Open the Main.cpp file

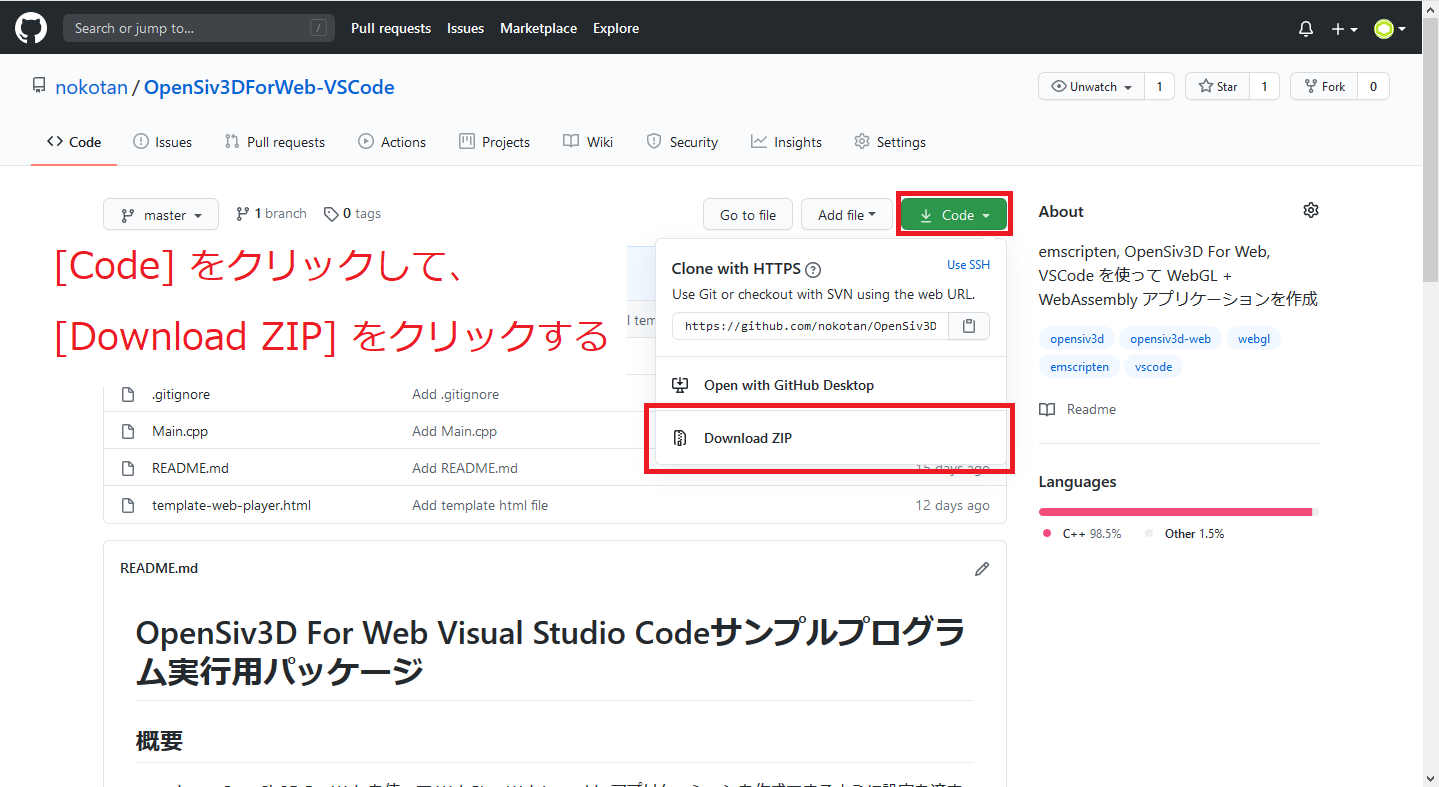pyautogui.click(x=180, y=431)
